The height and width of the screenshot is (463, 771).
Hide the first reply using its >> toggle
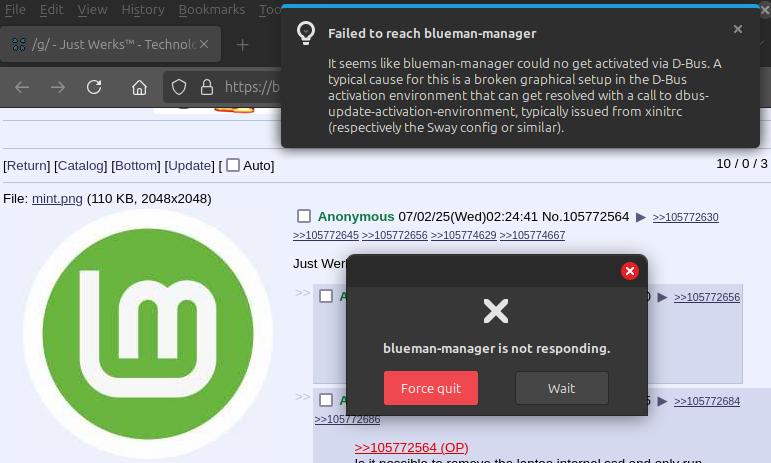302,293
